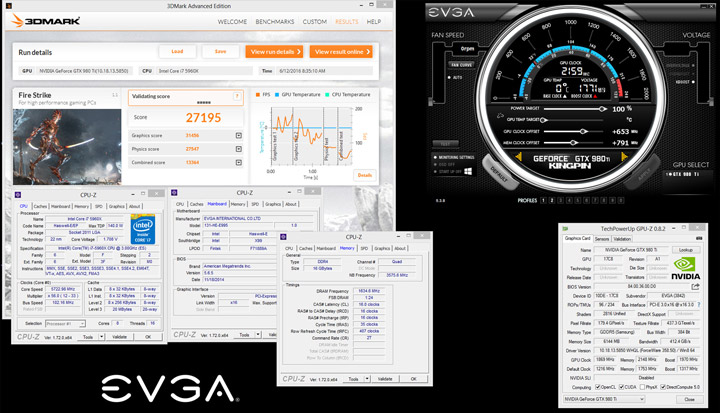Screen dimensions: 720x413
Task: Click the FAN CURVE button
Action: (x=461, y=65)
